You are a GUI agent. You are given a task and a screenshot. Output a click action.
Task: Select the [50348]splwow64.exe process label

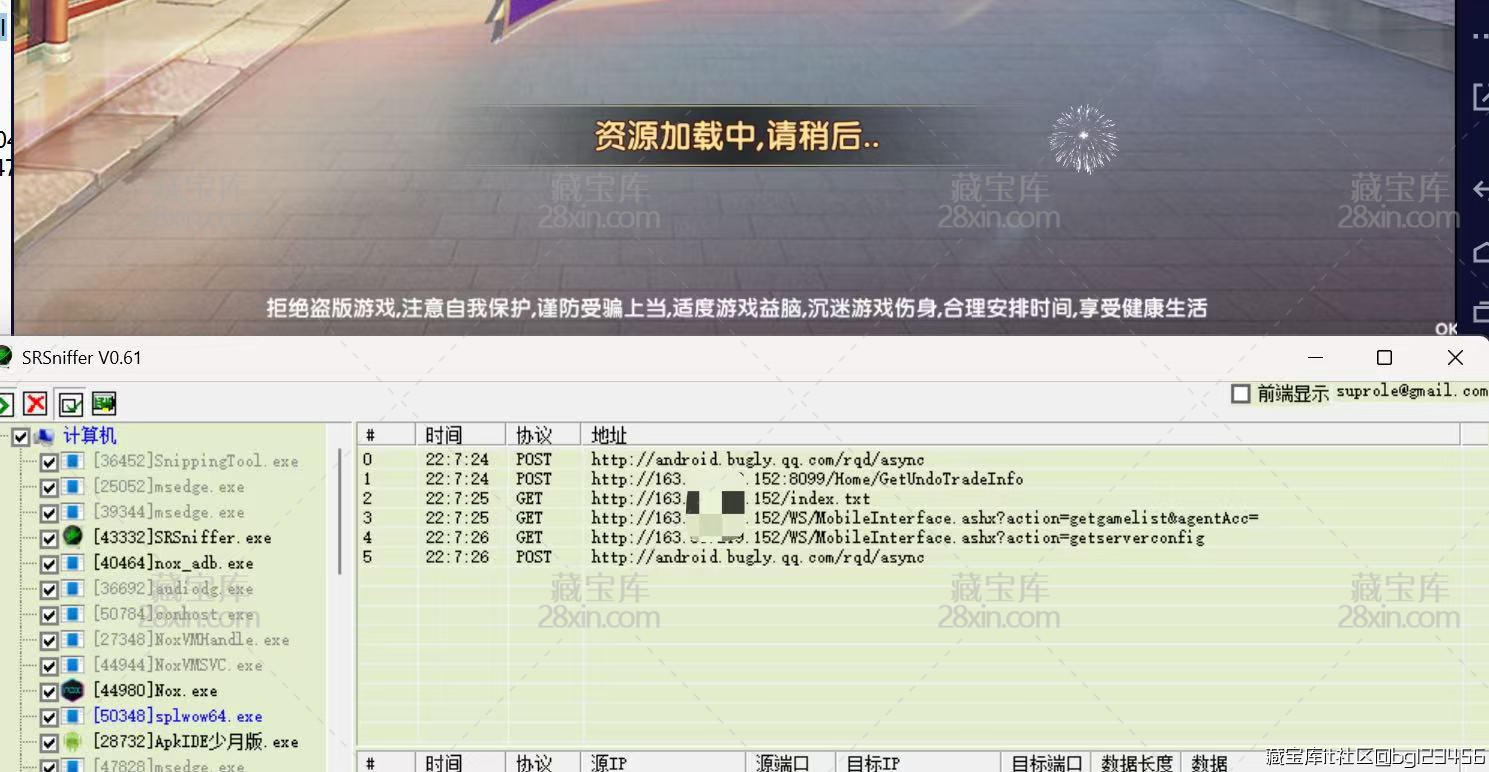point(177,716)
